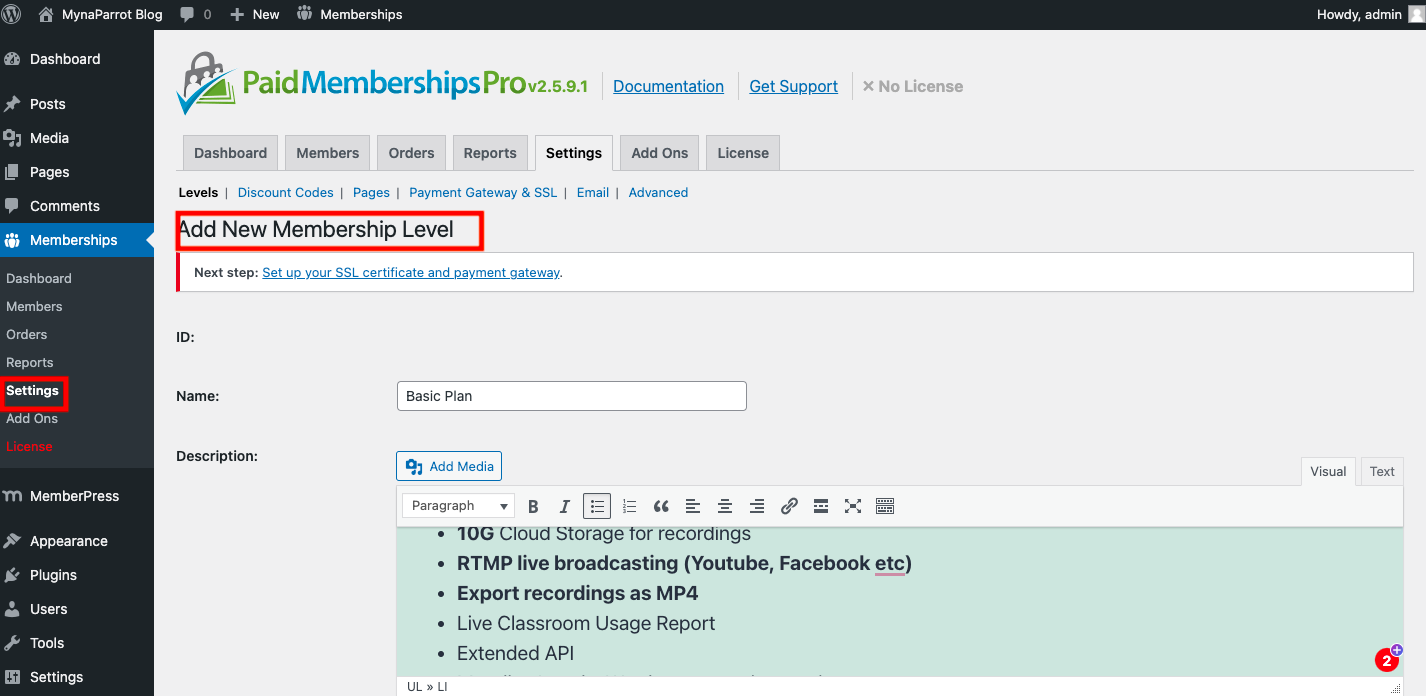
Task: Toggle italic formatting in editor
Action: click(565, 506)
